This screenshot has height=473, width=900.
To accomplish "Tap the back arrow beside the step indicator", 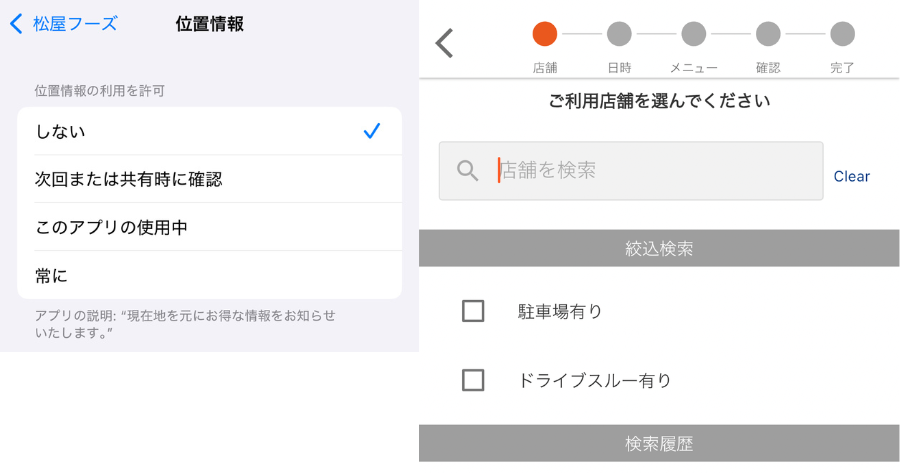I will [x=445, y=43].
